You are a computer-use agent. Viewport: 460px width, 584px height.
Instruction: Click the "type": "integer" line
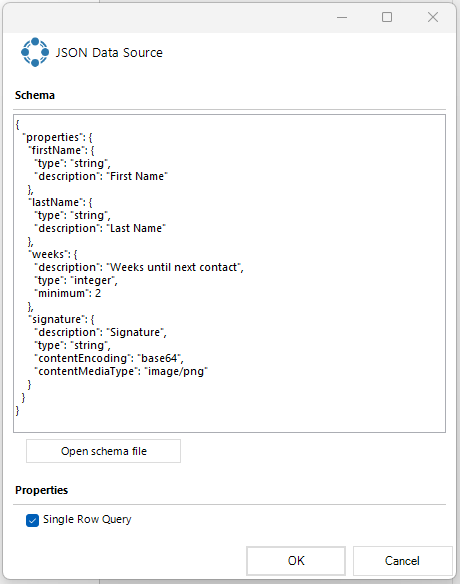pyautogui.click(x=76, y=280)
